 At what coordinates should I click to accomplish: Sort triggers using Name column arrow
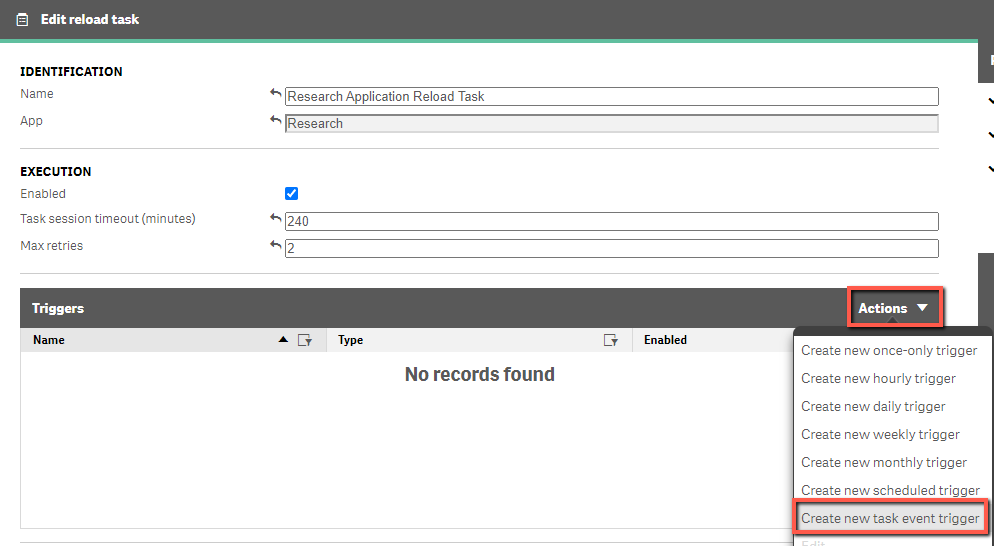pos(283,340)
